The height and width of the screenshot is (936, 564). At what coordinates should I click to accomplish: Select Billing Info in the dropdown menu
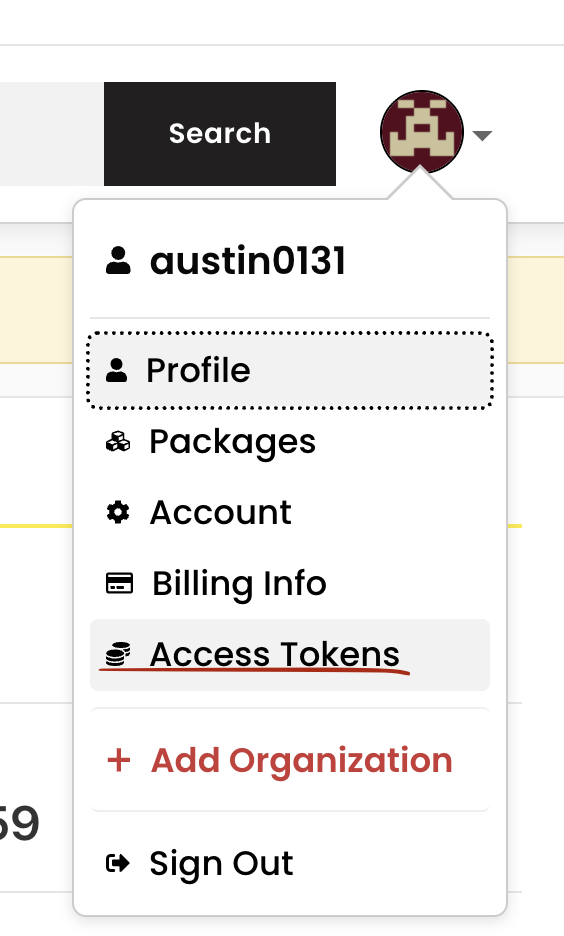click(290, 583)
